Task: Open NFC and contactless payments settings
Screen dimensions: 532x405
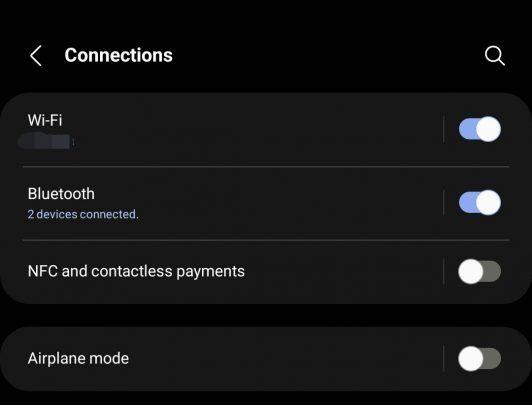Action: point(136,271)
